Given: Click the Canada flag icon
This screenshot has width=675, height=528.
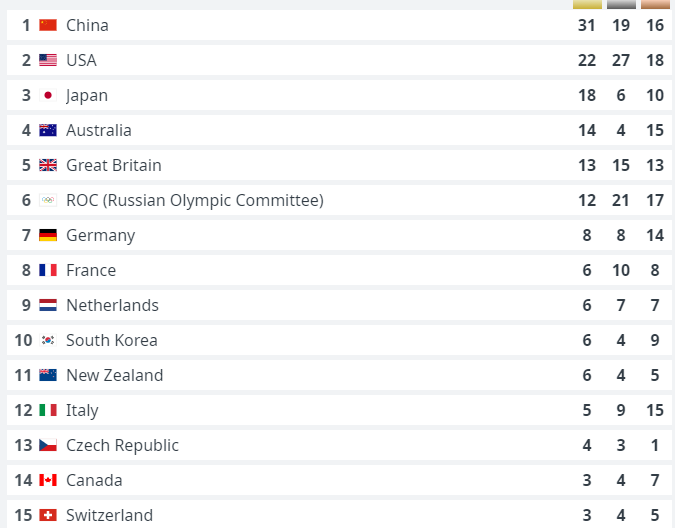Looking at the screenshot, I should point(48,480).
